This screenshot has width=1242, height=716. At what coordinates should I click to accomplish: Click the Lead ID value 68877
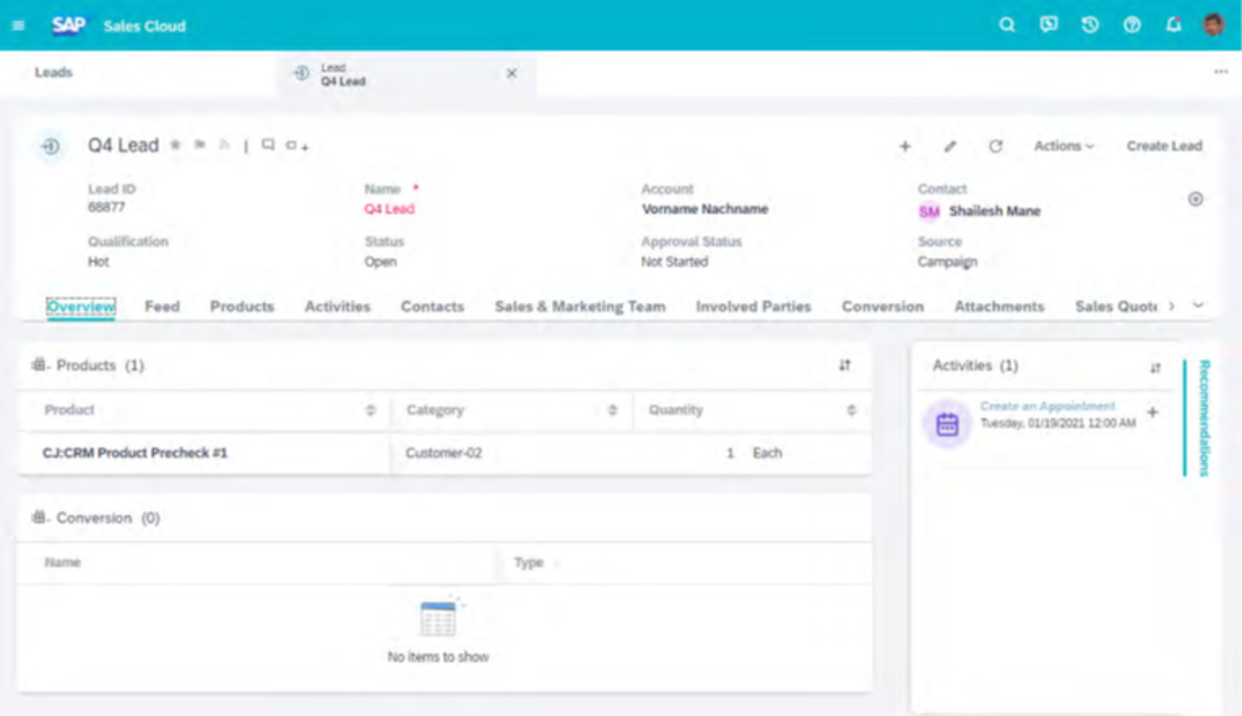click(x=107, y=207)
